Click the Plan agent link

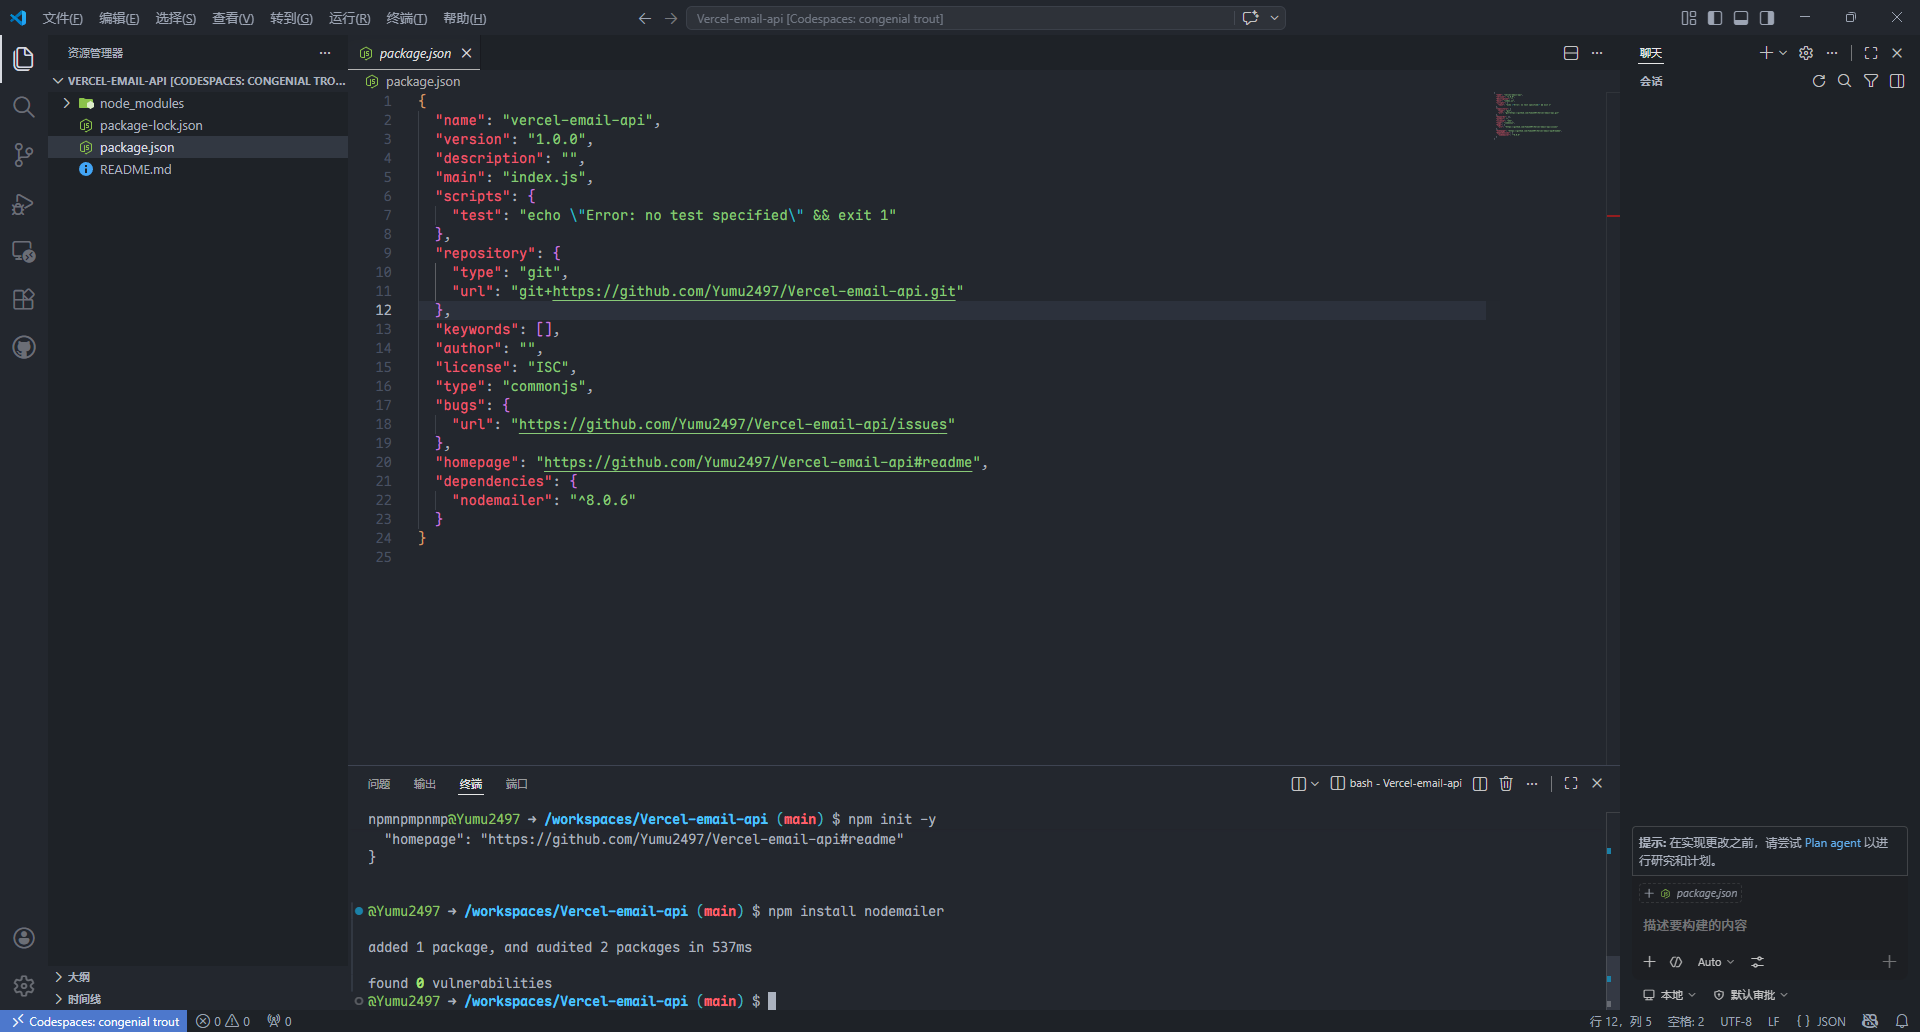click(1832, 843)
